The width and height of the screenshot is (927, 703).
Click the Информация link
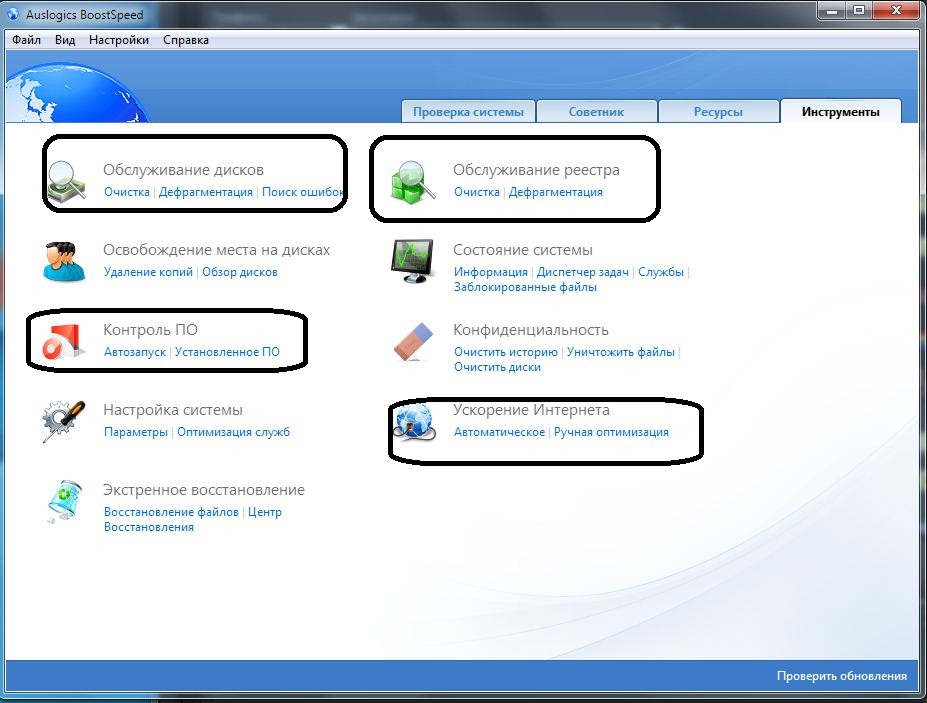point(491,272)
